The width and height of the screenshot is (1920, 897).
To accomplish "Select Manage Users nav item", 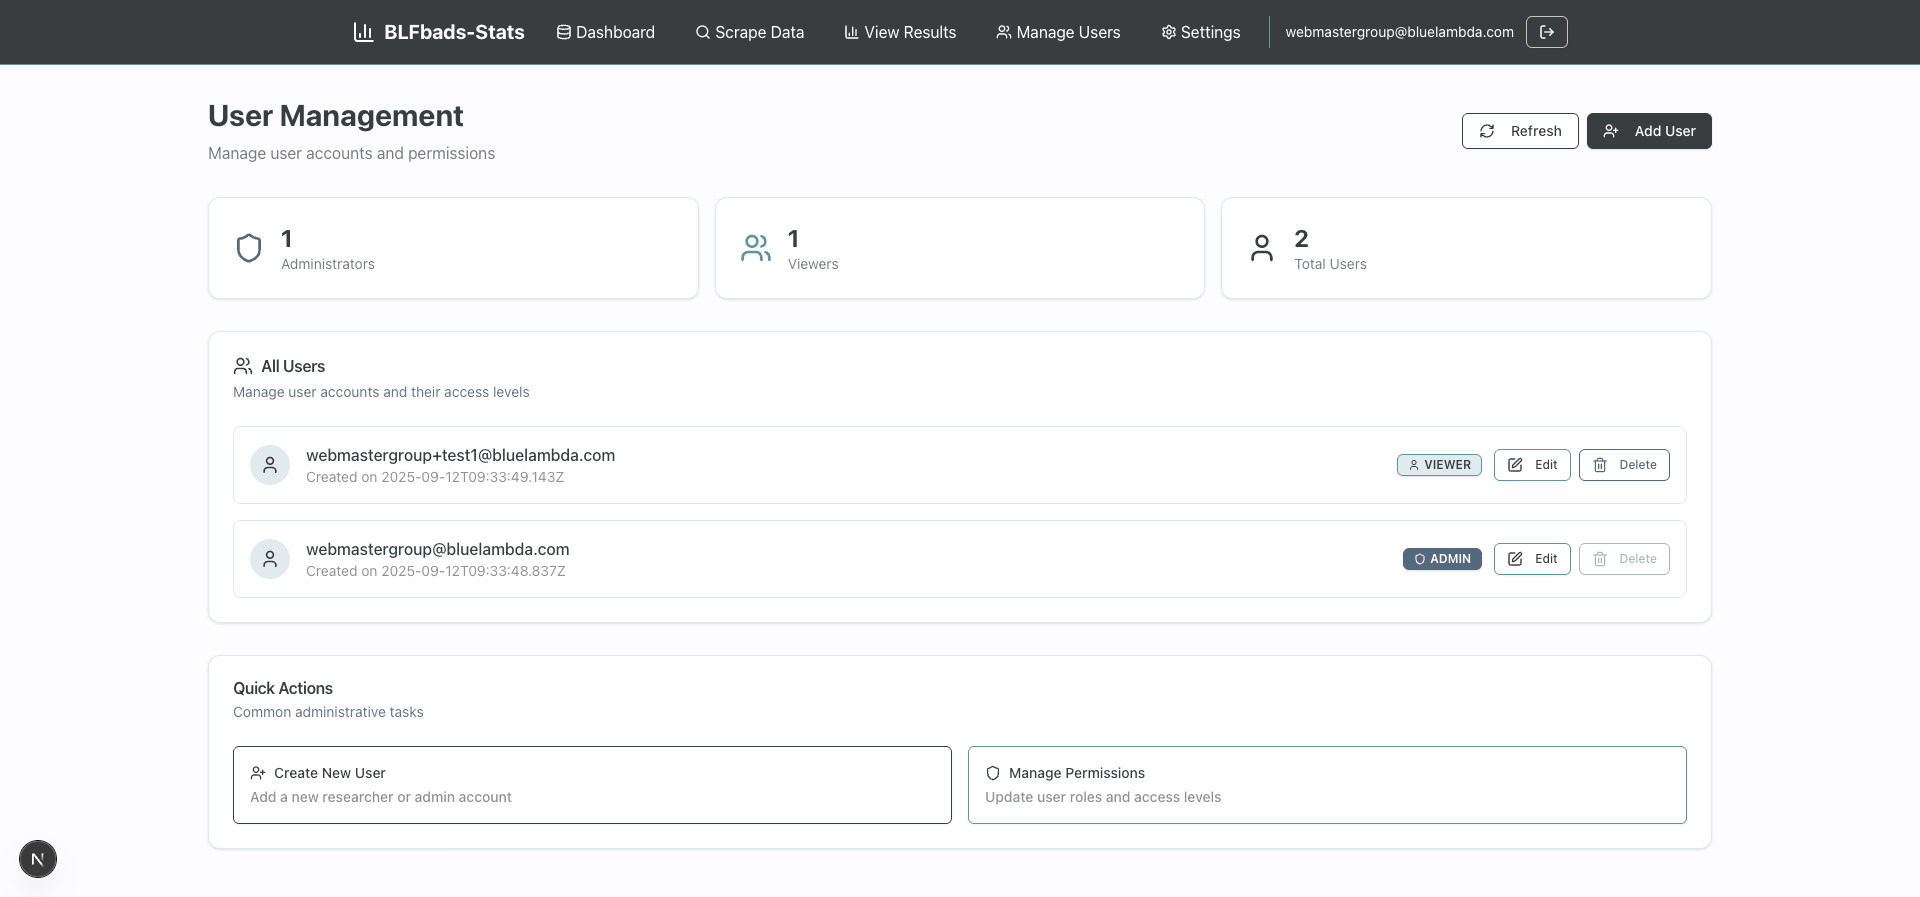I will [1058, 32].
